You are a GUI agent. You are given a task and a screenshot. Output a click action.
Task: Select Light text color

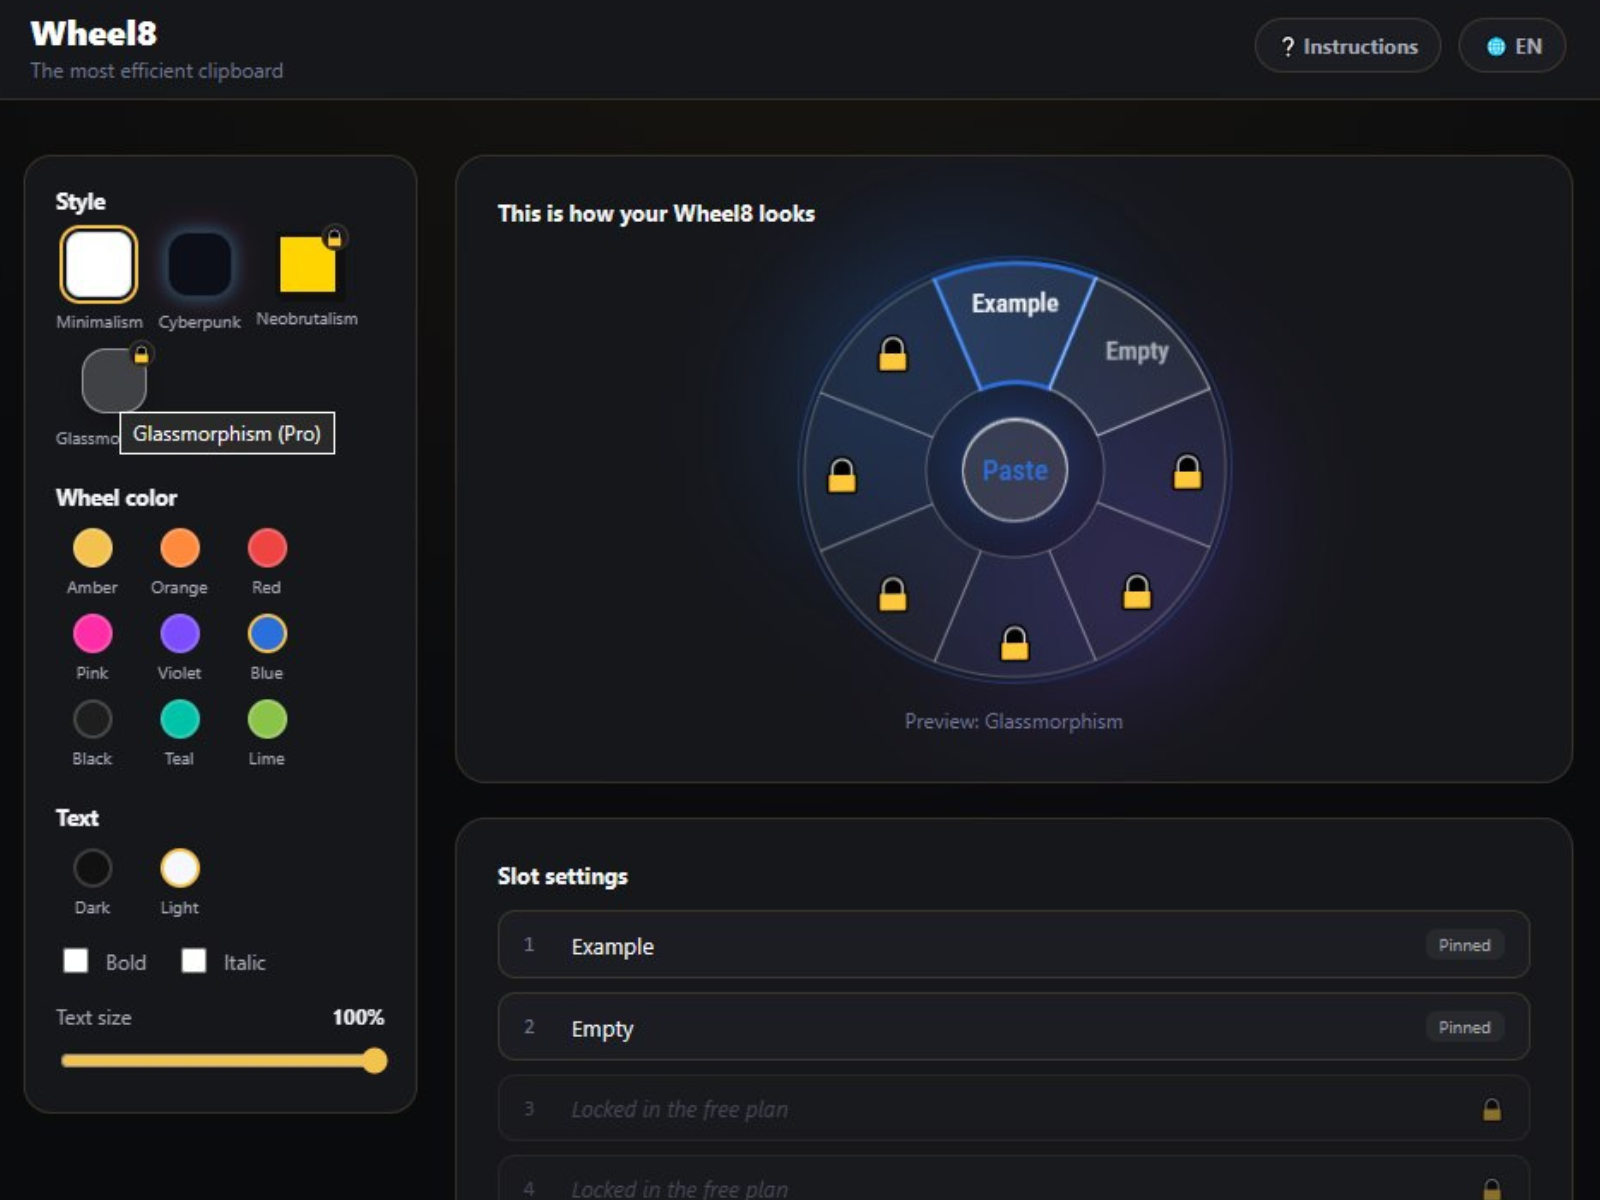[180, 868]
